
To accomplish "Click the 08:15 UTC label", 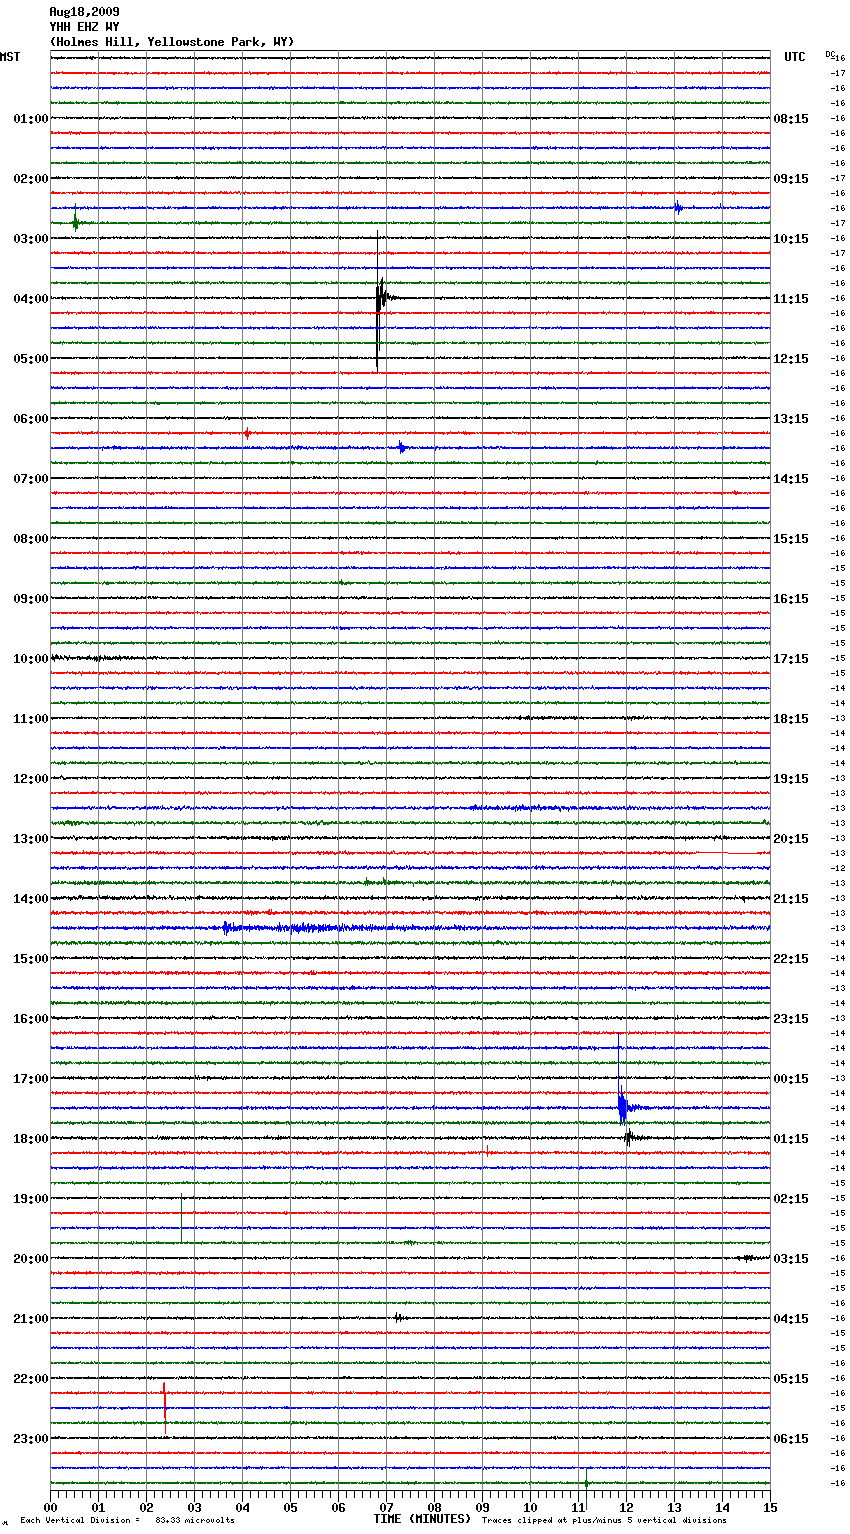I will point(791,119).
